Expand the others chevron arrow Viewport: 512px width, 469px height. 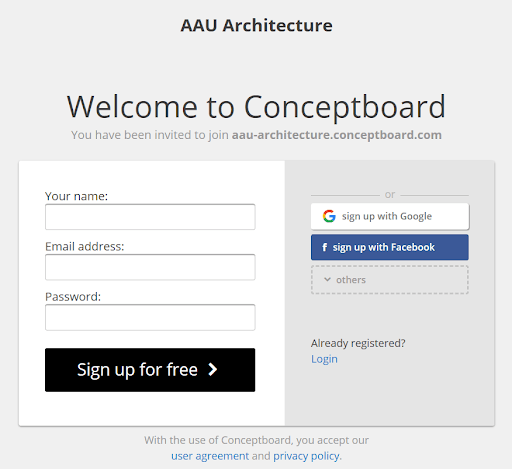tap(327, 279)
